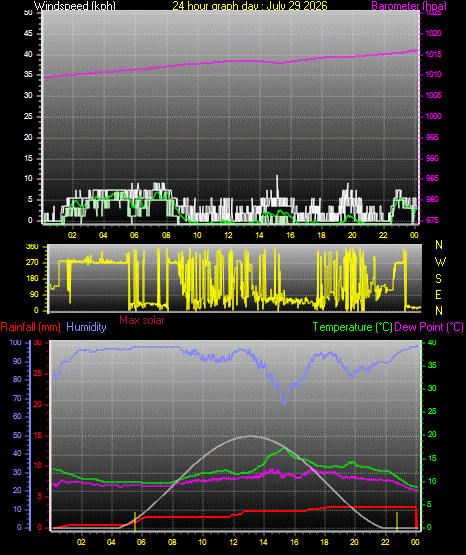Click the 1020 value on barometer axis

pos(433,33)
